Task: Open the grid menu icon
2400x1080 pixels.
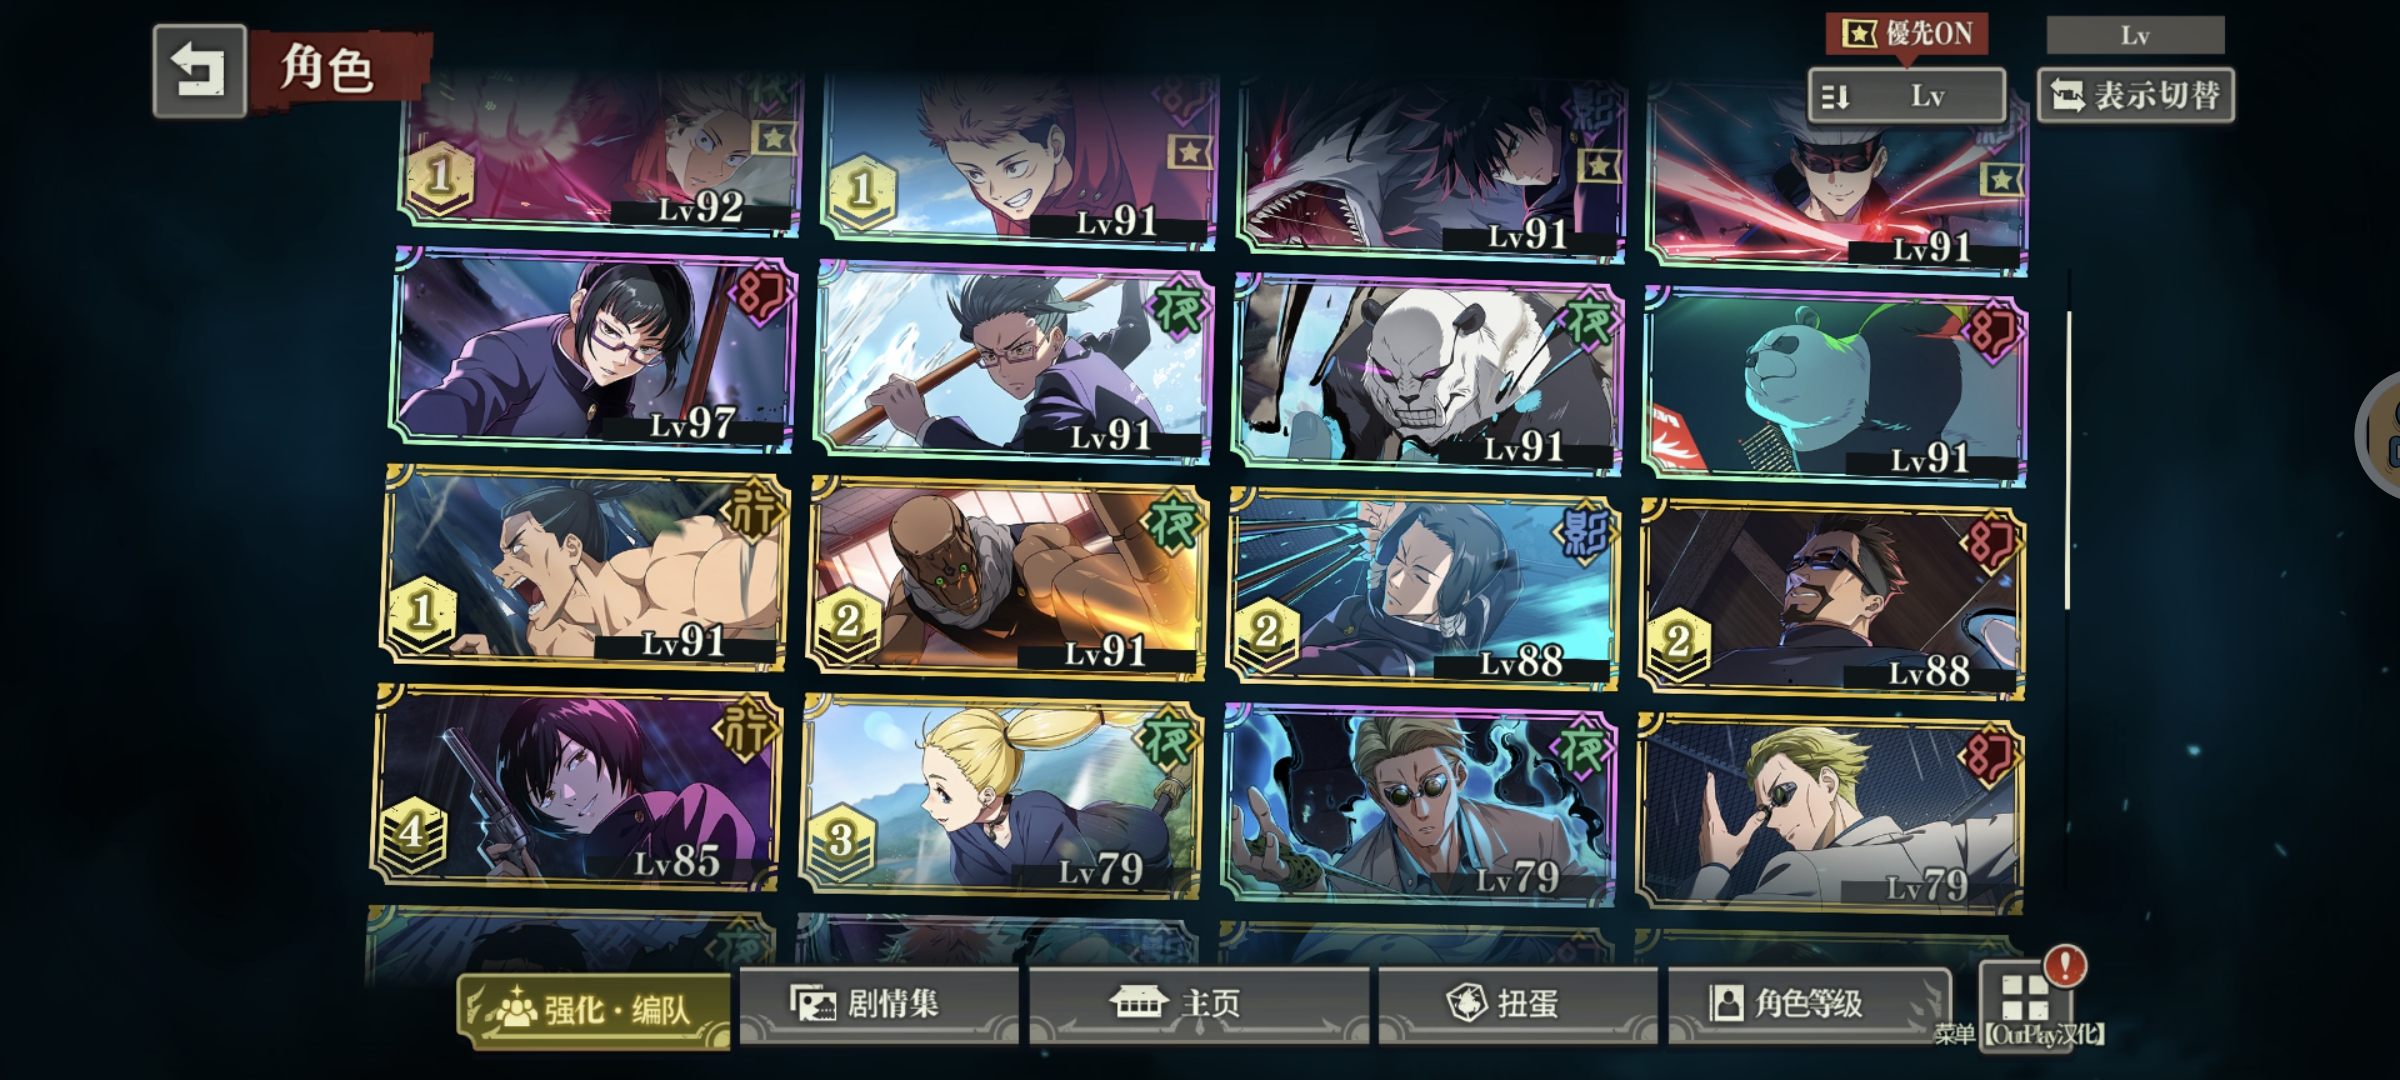Action: coord(2025,998)
